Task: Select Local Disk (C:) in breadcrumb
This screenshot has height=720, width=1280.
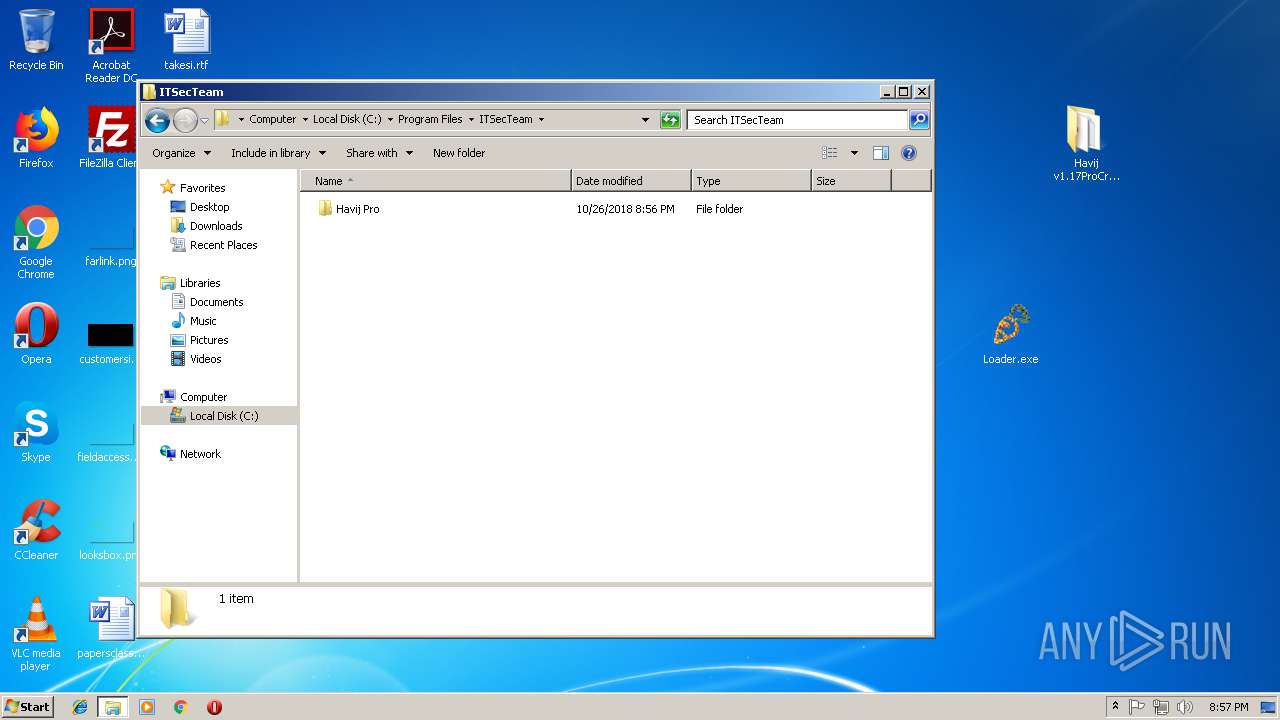Action: 347,119
